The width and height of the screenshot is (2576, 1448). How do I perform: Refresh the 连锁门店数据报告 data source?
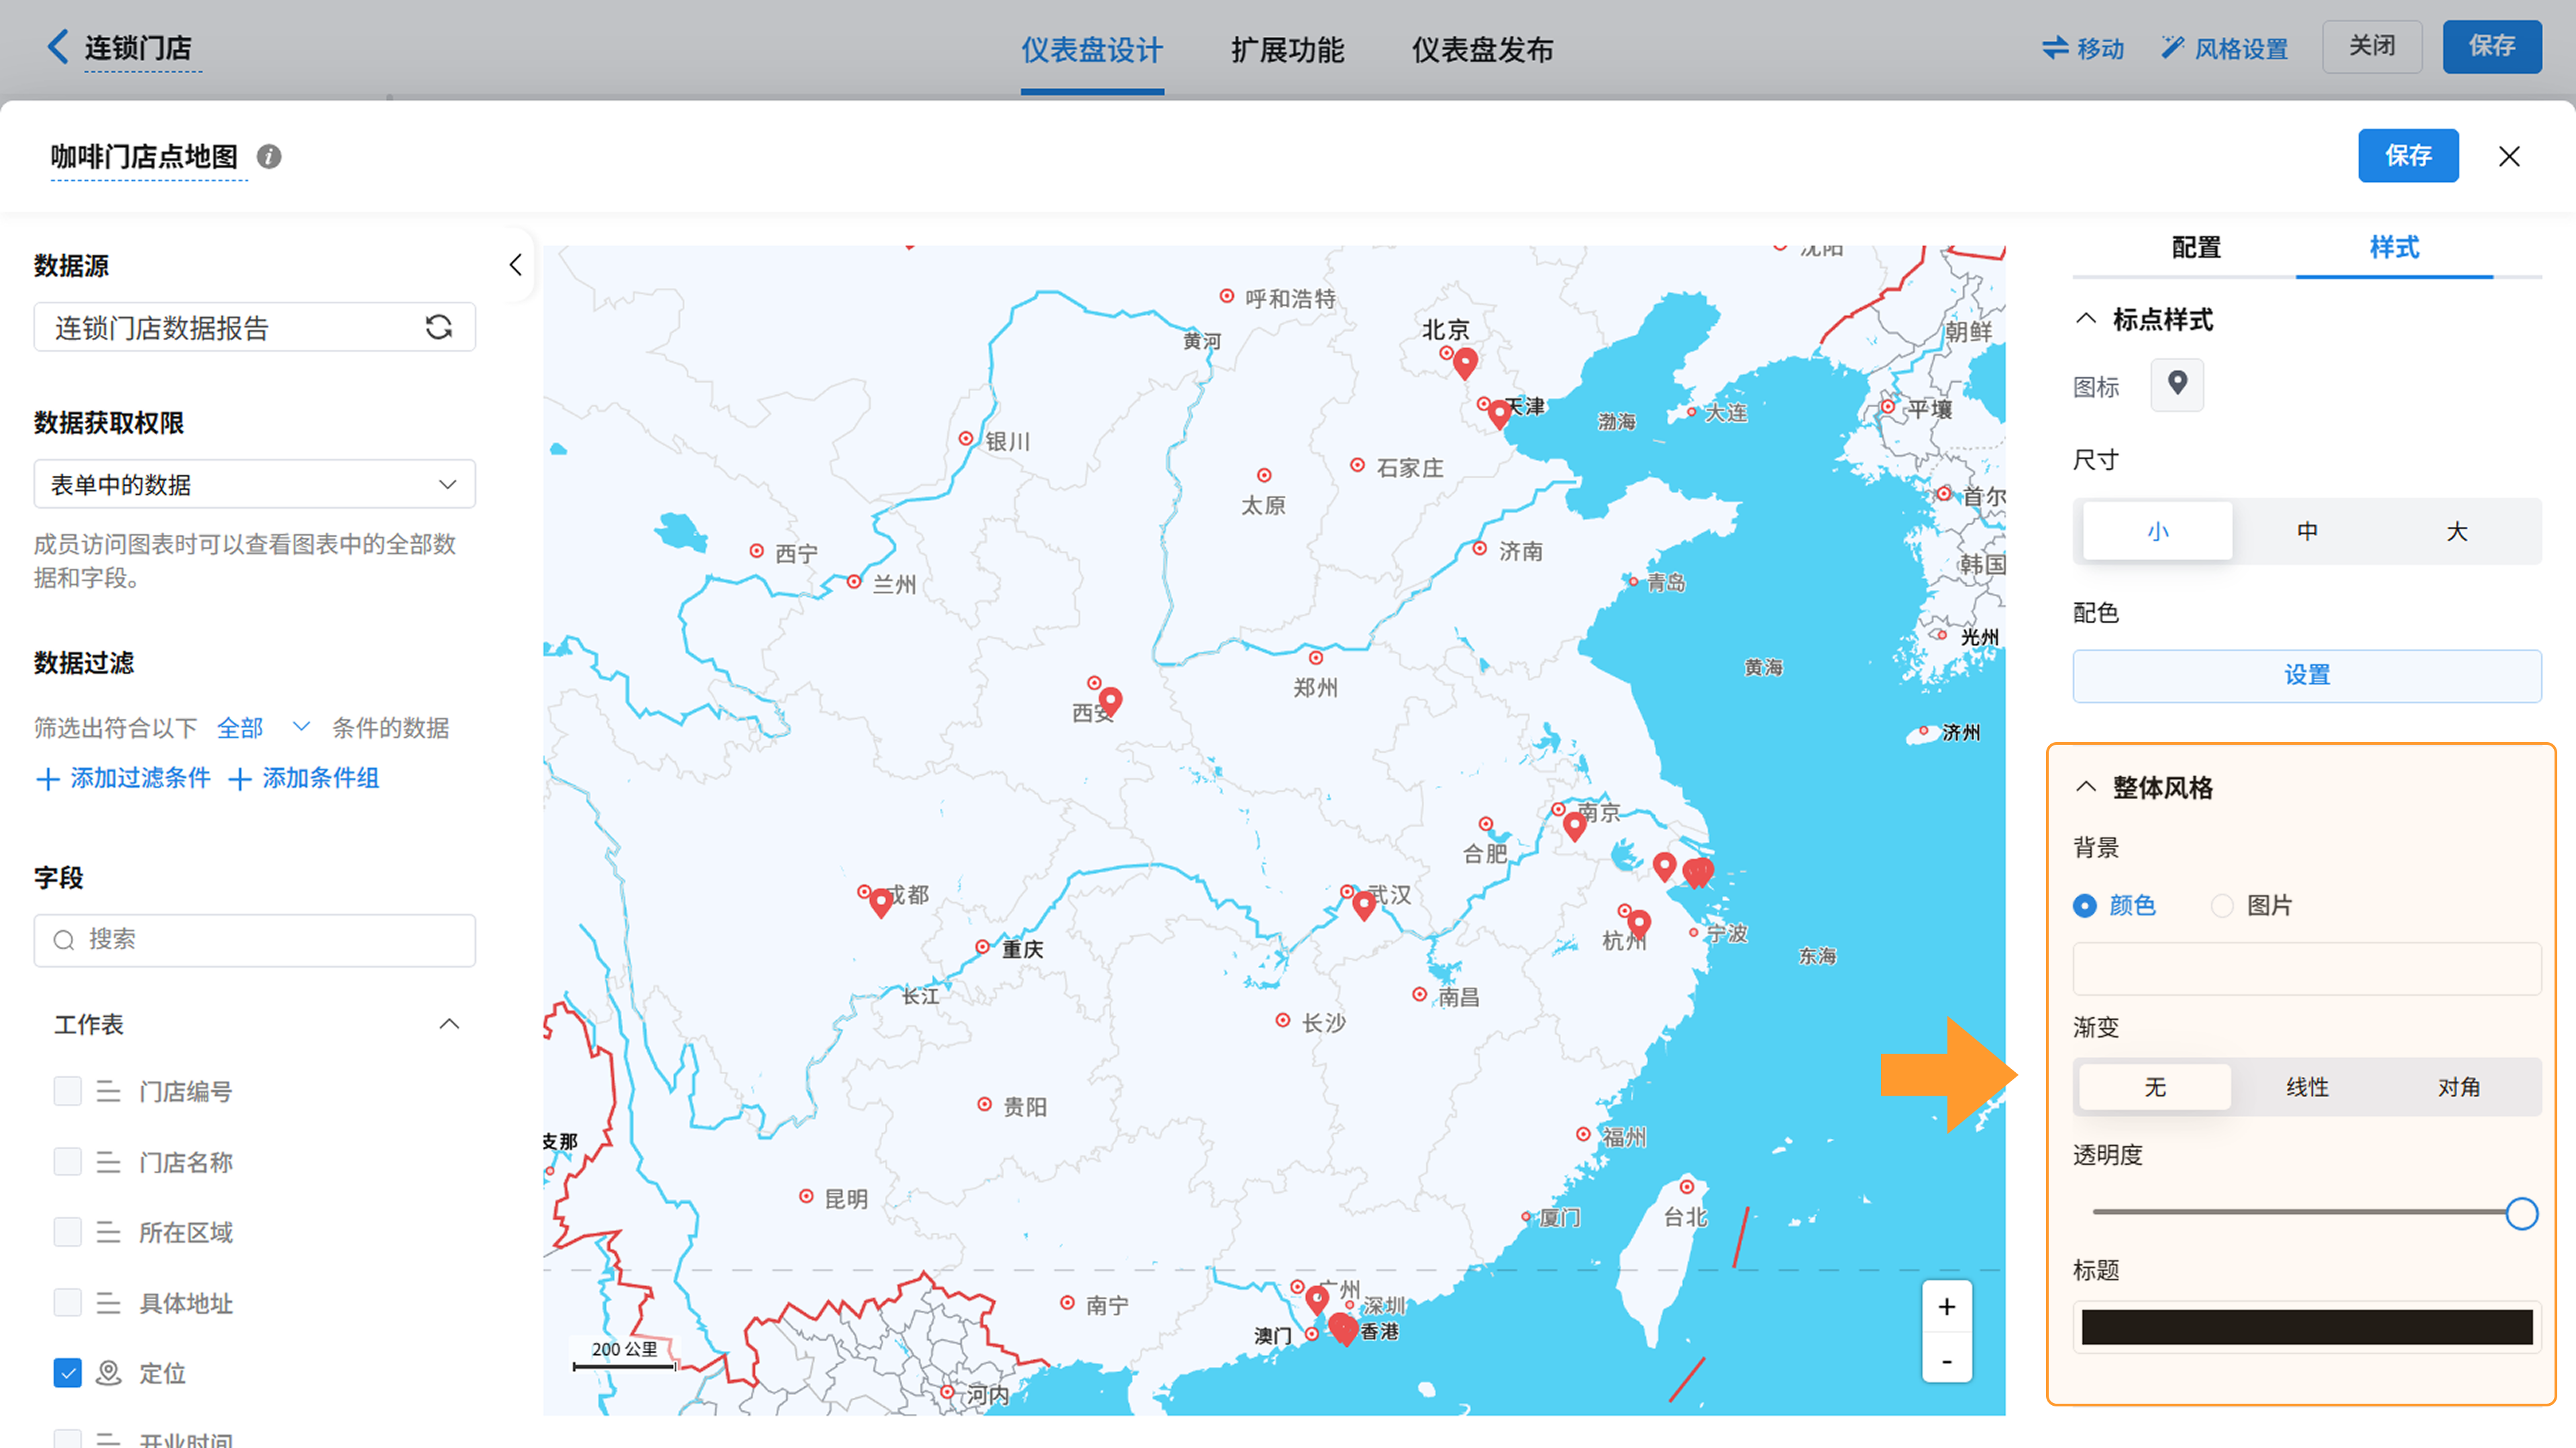pyautogui.click(x=439, y=327)
